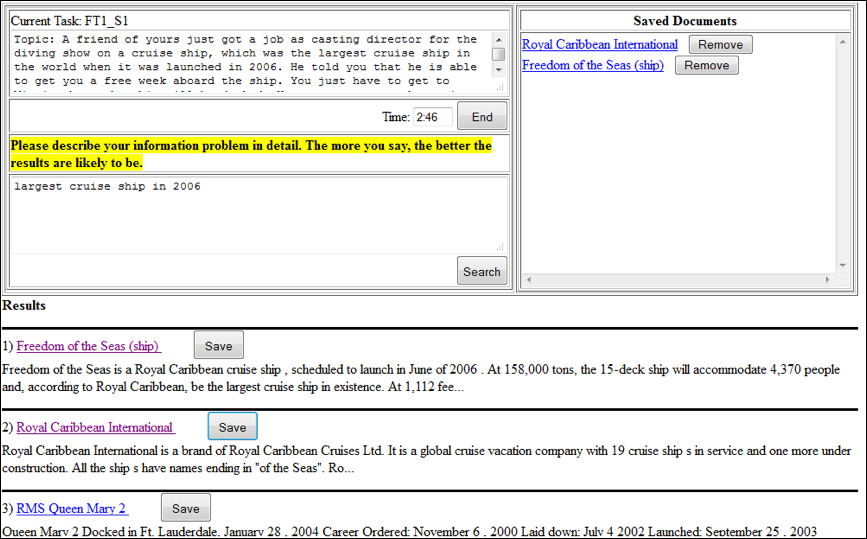Click the Saved Documents heading
This screenshot has width=867, height=539.
tap(685, 21)
